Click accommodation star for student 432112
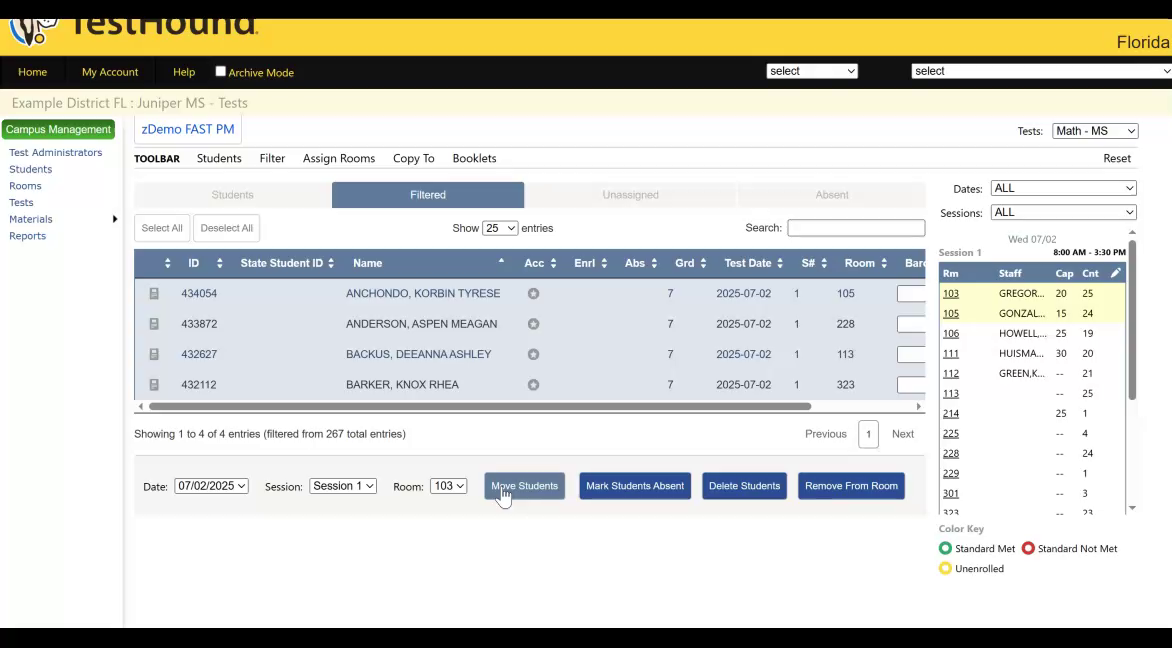The width and height of the screenshot is (1172, 648). click(533, 385)
